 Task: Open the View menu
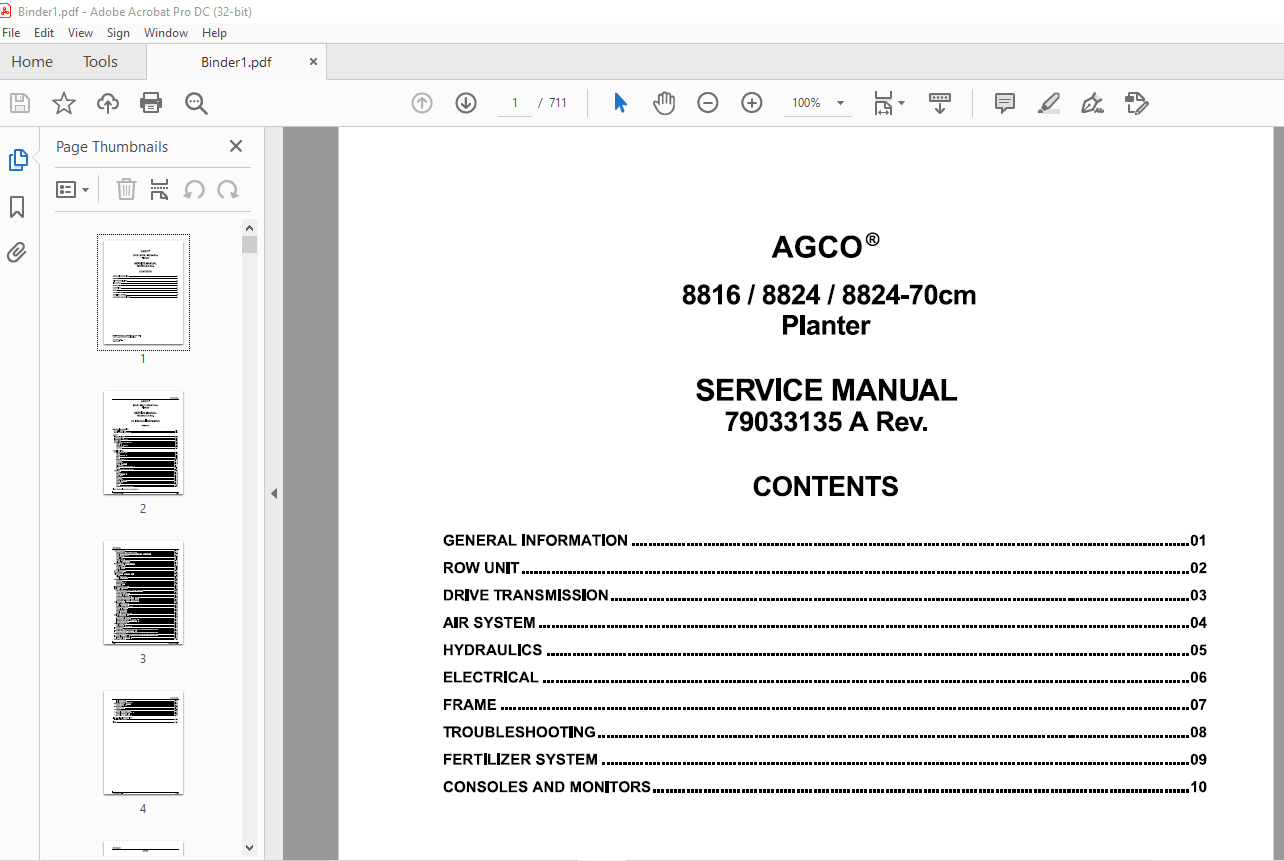coord(80,33)
